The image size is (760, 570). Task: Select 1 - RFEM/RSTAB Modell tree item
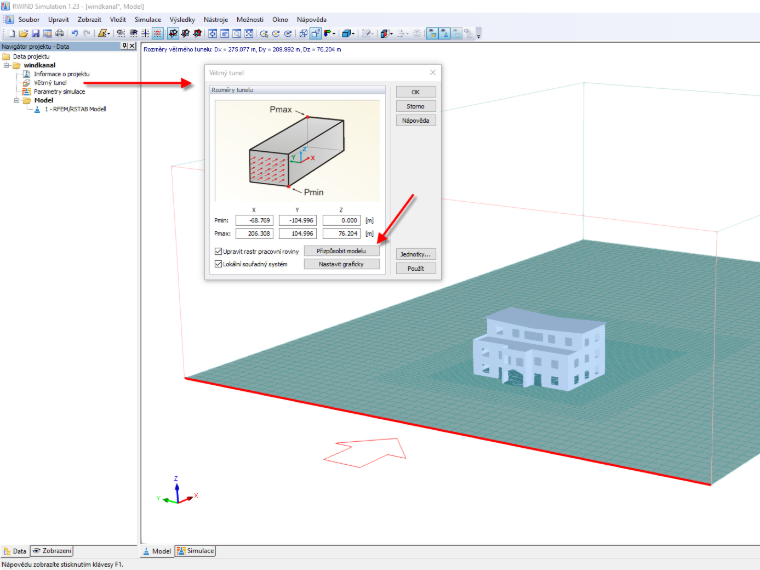(x=75, y=109)
